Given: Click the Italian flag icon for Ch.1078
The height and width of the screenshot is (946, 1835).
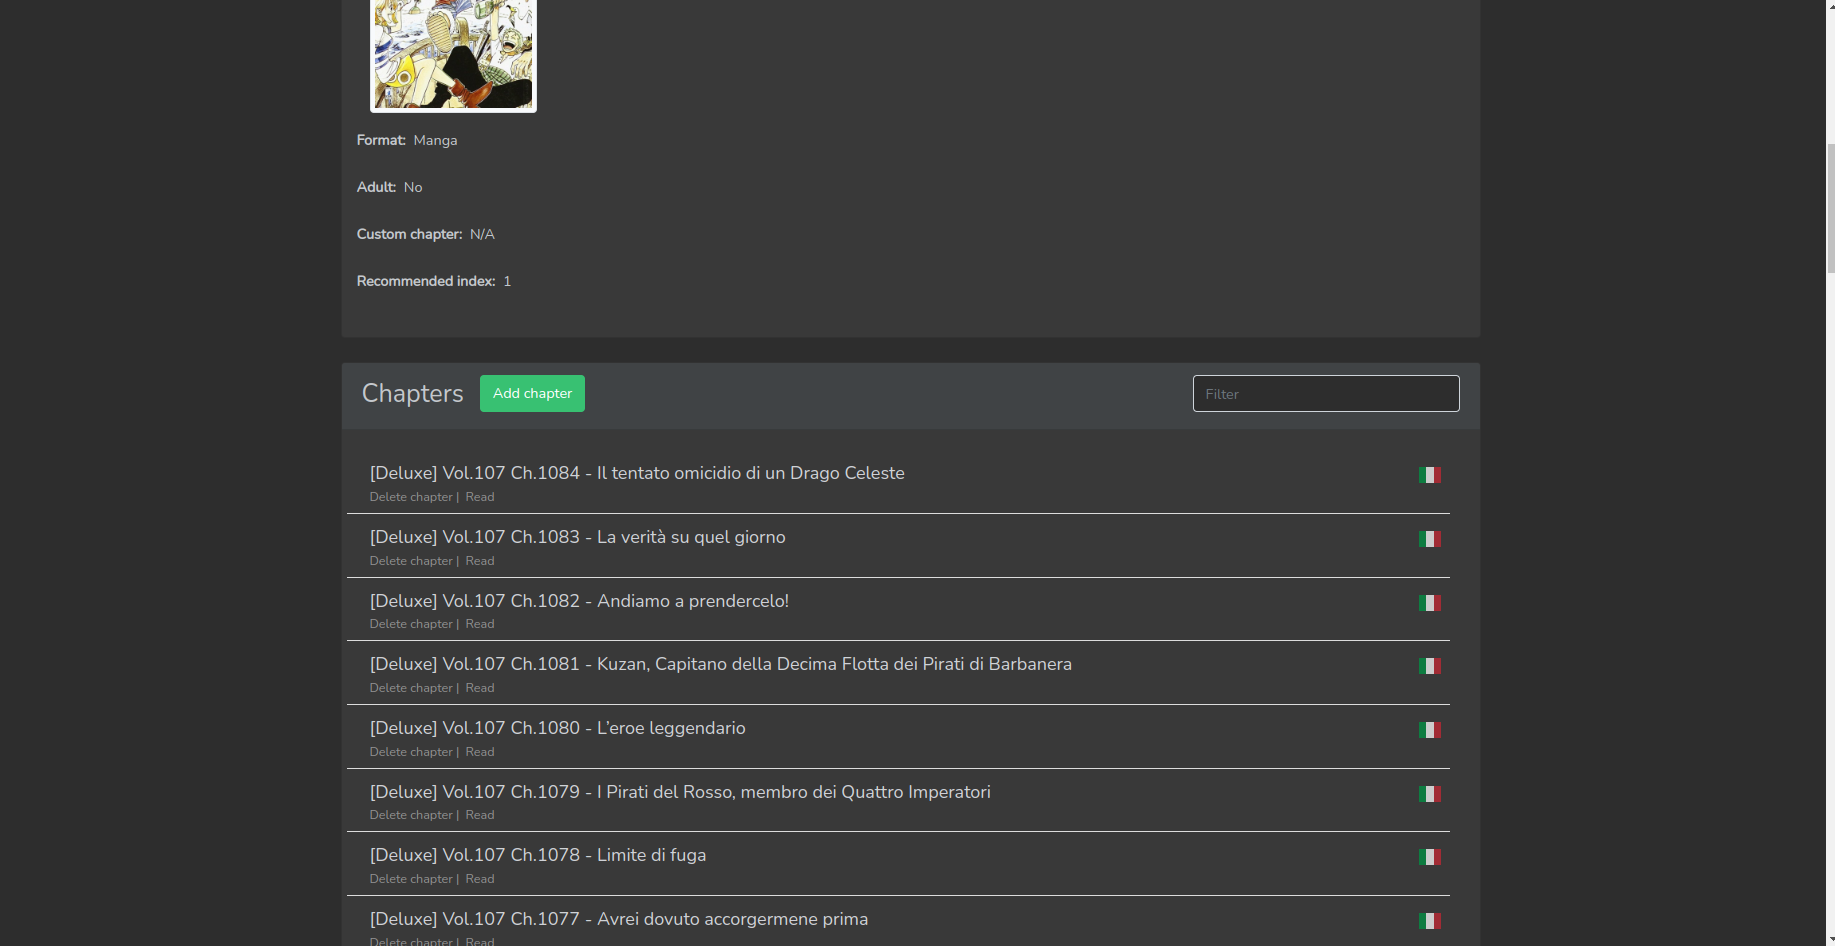Looking at the screenshot, I should [1429, 857].
